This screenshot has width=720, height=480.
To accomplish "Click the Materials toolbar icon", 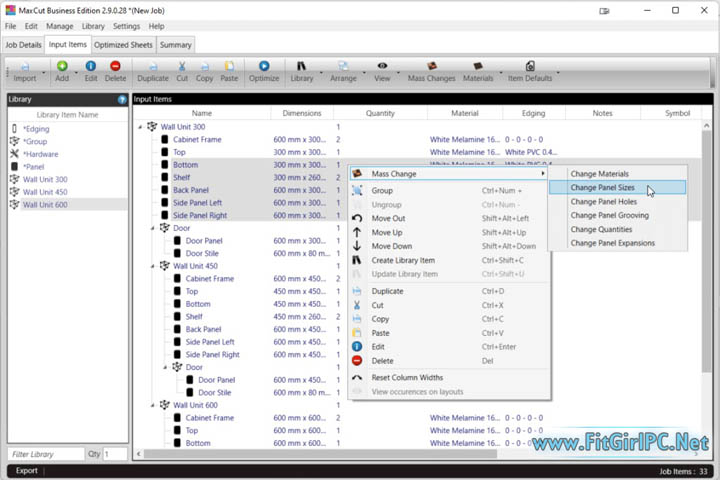I will click(478, 71).
